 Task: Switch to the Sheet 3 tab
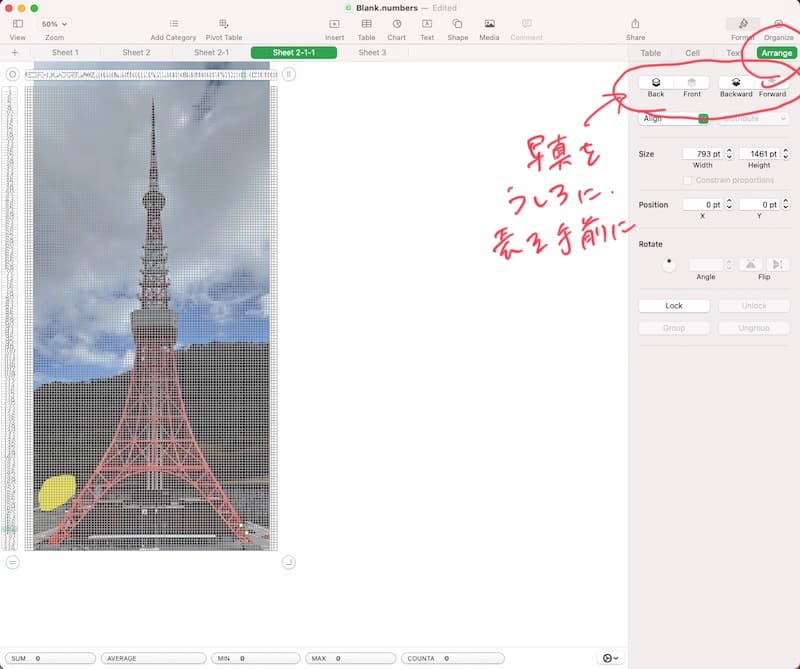[x=370, y=52]
